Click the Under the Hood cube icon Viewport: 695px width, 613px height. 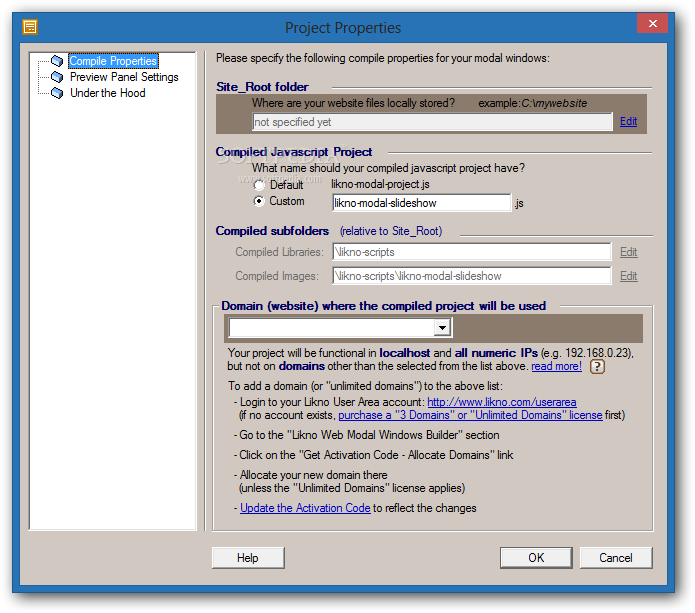57,93
